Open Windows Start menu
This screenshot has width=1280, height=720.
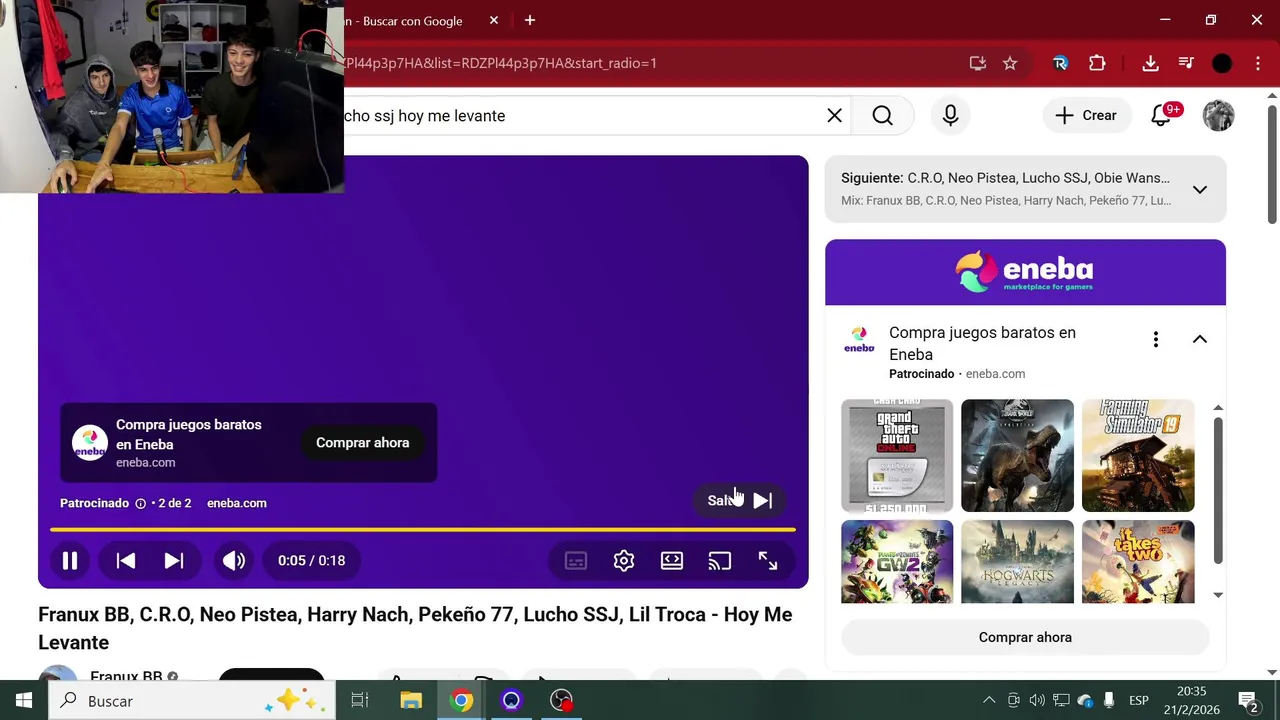(24, 700)
